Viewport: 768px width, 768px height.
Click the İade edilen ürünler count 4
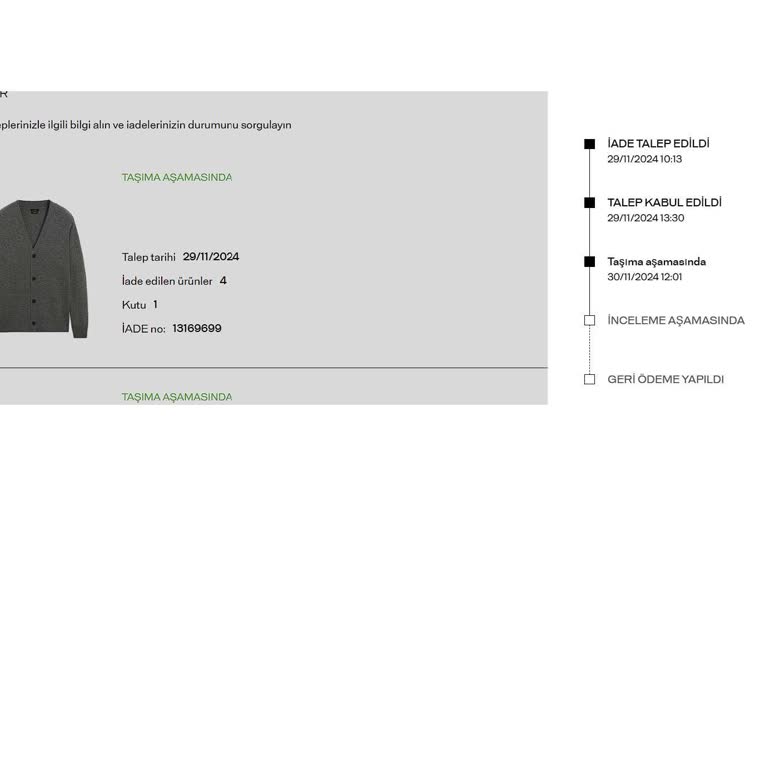(x=223, y=281)
